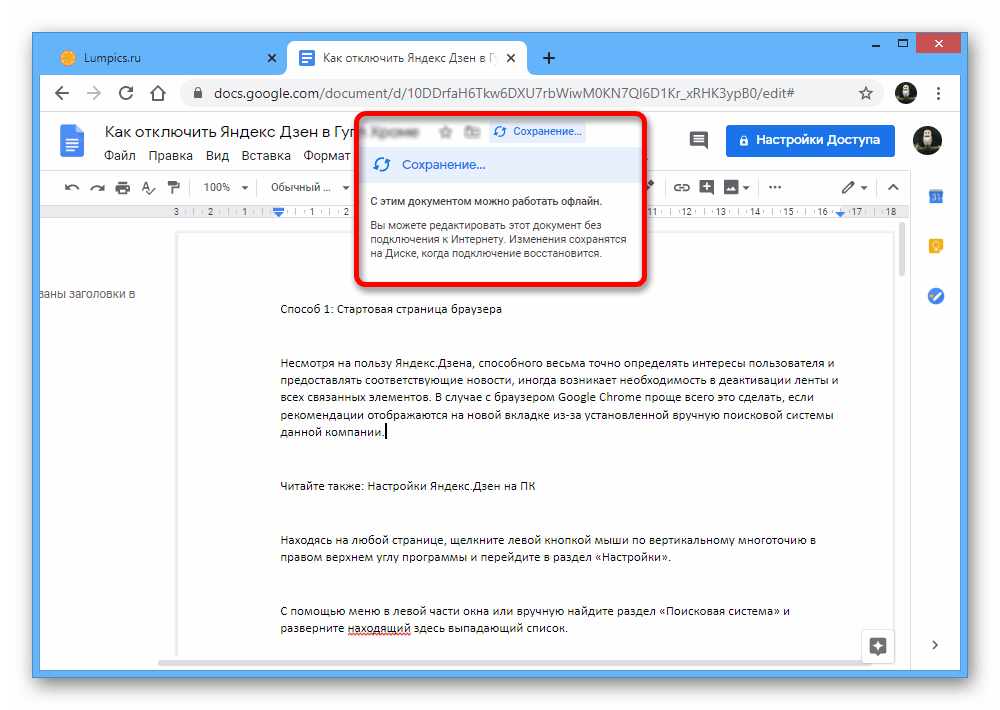Open the Файл menu
Viewport: 1000px width, 710px height.
[x=120, y=156]
